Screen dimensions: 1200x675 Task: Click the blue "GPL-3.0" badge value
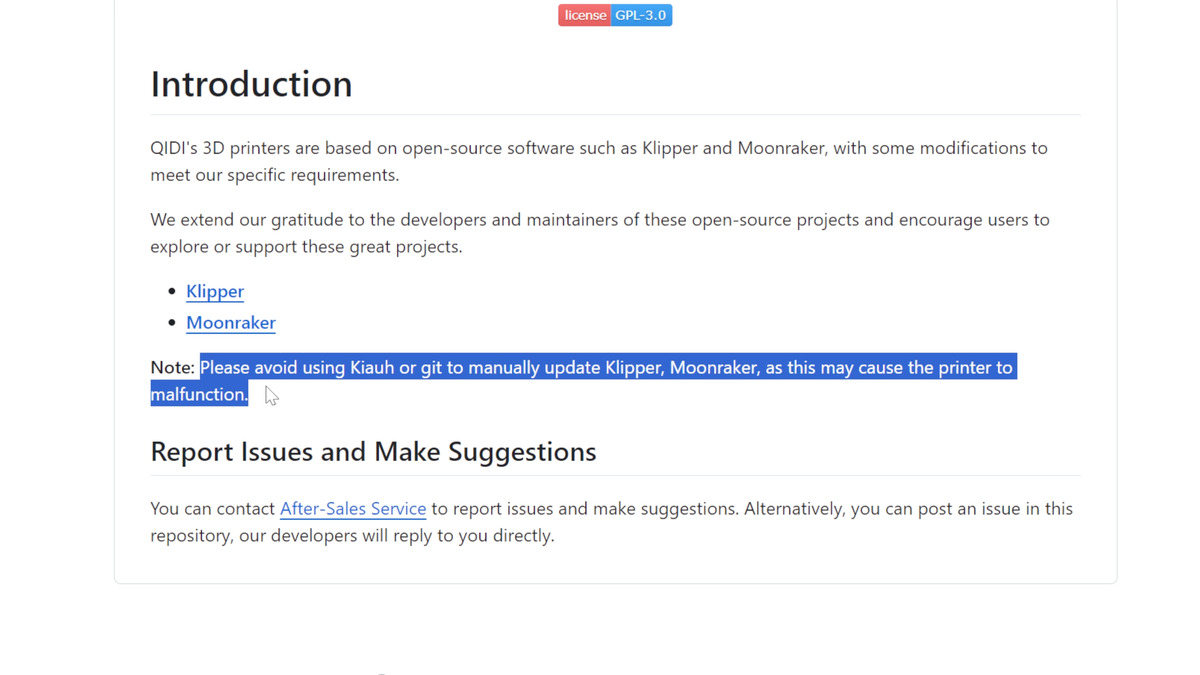641,15
